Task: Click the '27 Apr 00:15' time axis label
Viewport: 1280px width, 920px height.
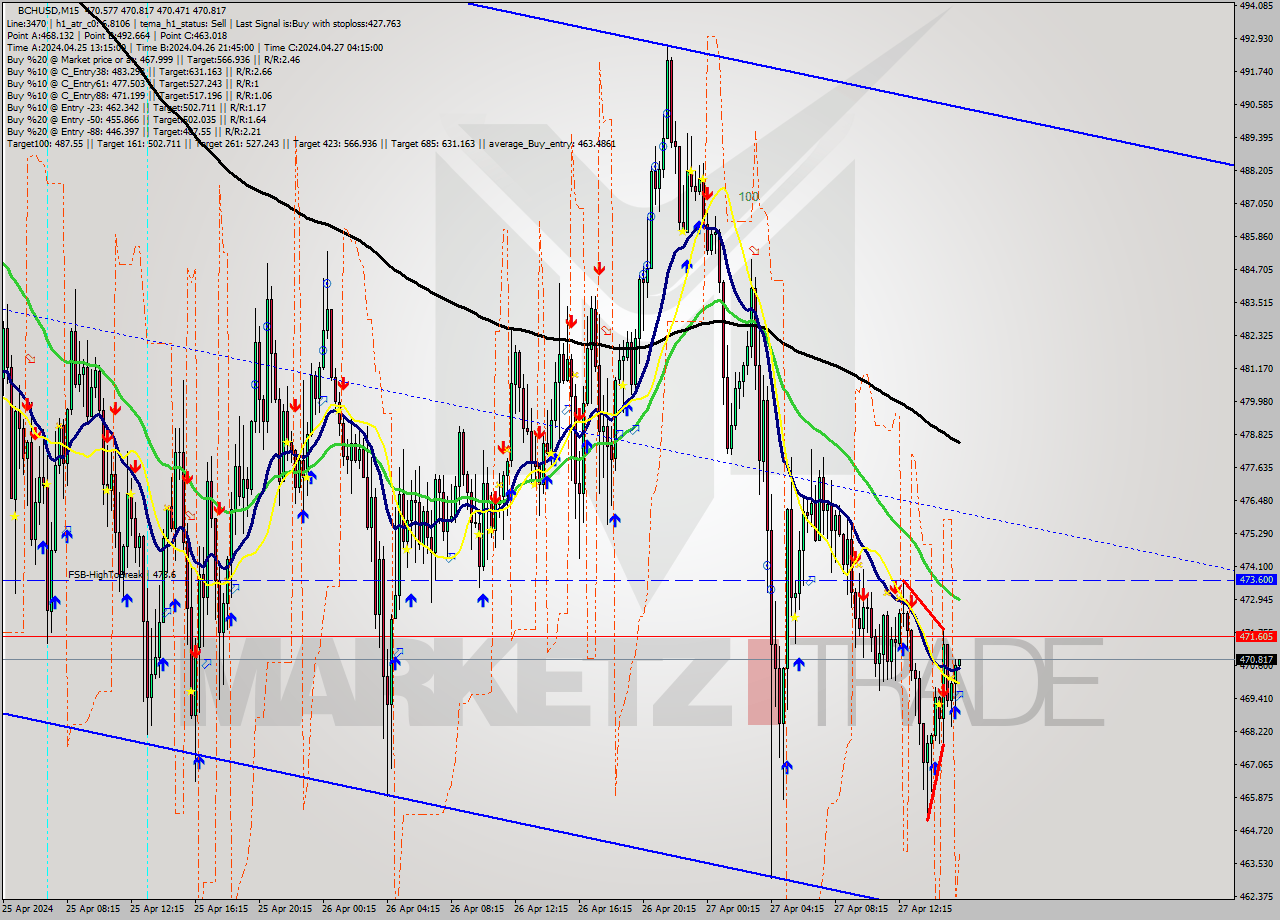Action: pyautogui.click(x=733, y=910)
